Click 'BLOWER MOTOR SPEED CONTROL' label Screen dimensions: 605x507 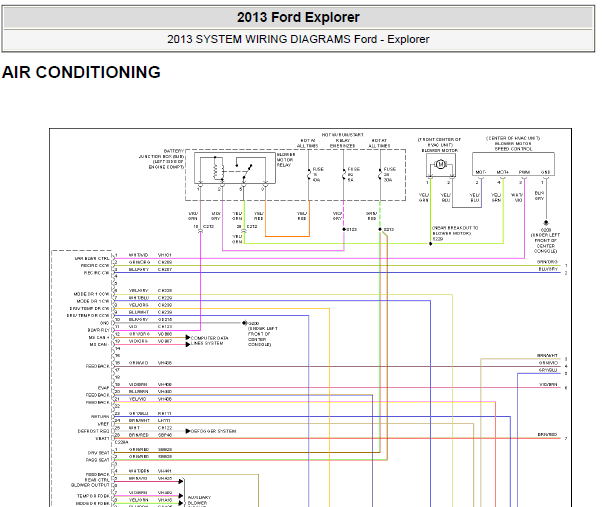(x=513, y=146)
